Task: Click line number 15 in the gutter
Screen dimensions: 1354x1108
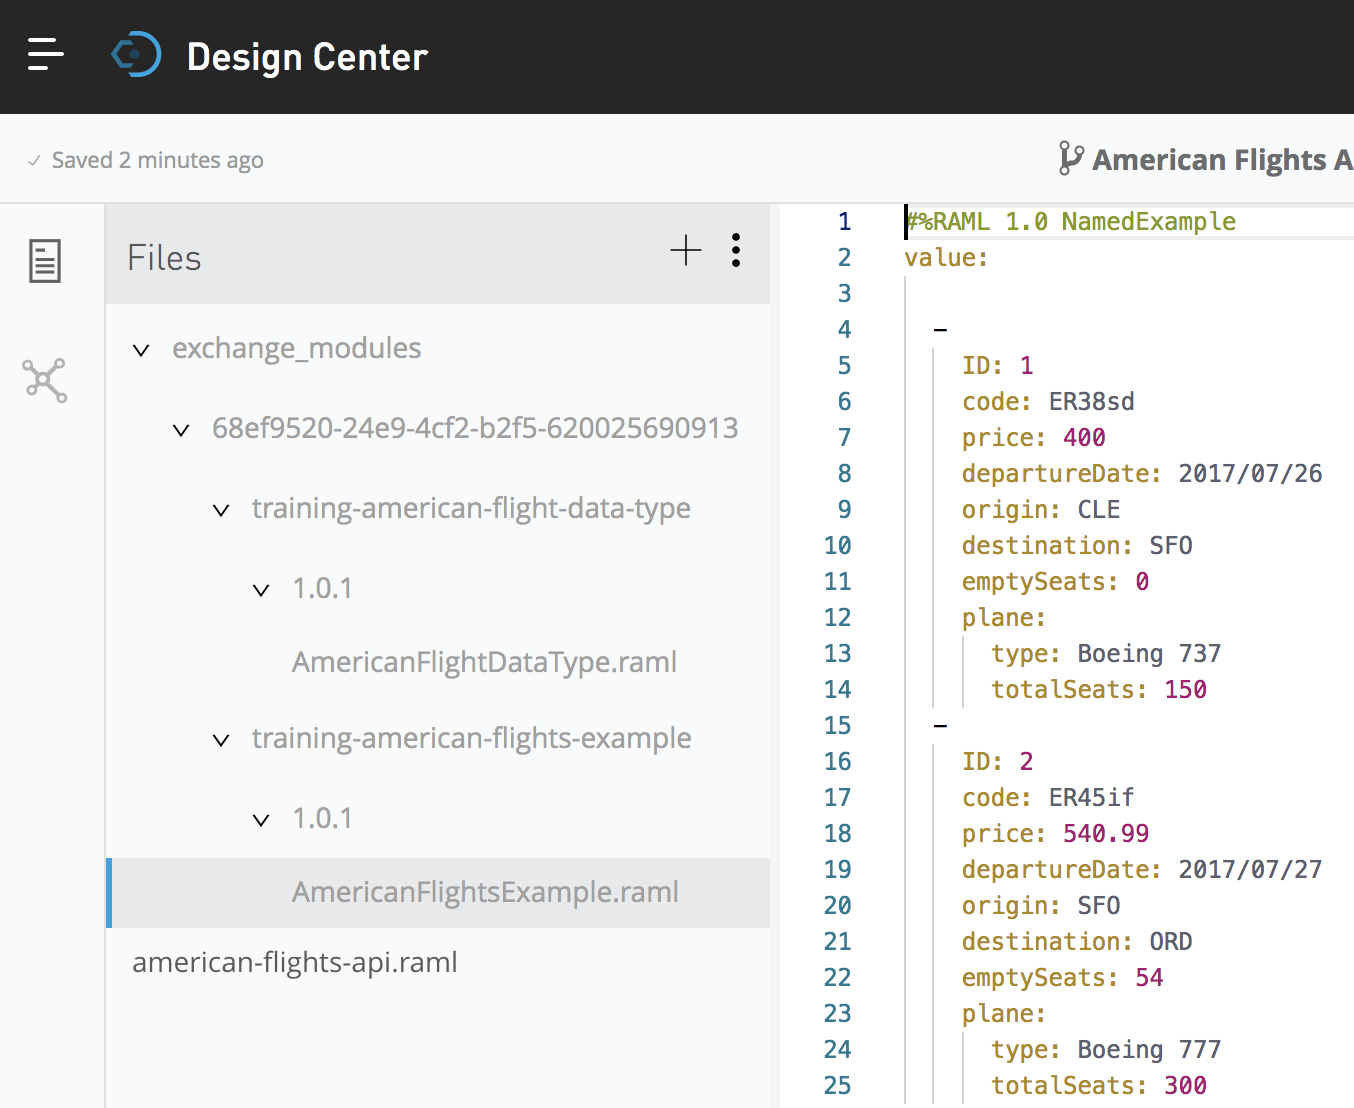Action: [x=837, y=725]
